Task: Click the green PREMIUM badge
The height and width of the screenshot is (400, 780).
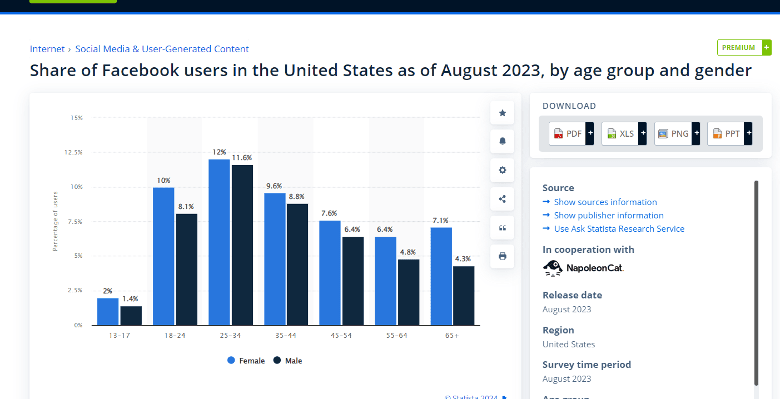Action: 744,48
